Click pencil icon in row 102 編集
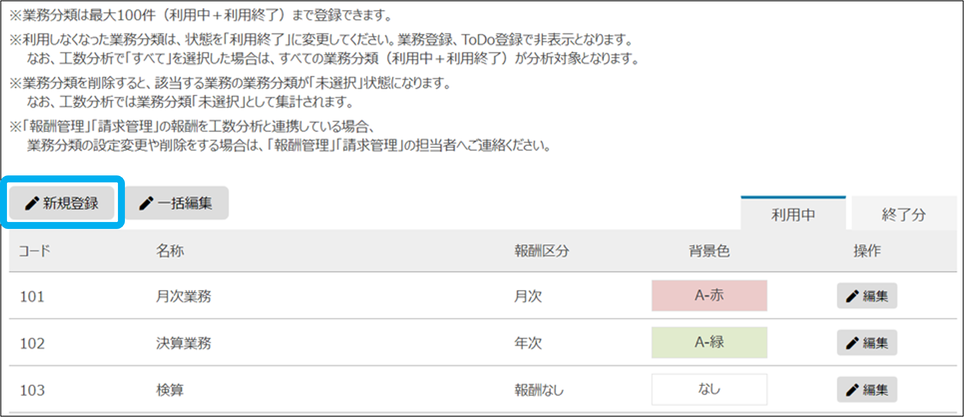The width and height of the screenshot is (964, 417). 852,342
